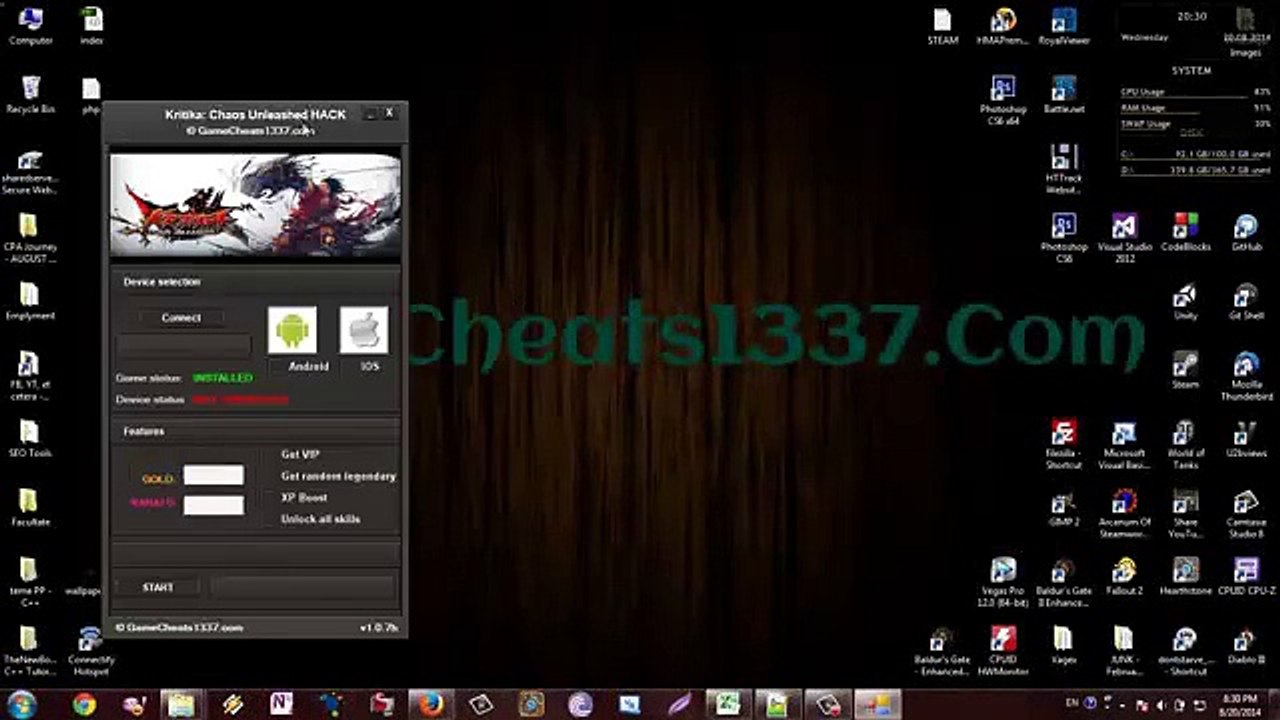Open OneNote from the taskbar

(x=283, y=704)
